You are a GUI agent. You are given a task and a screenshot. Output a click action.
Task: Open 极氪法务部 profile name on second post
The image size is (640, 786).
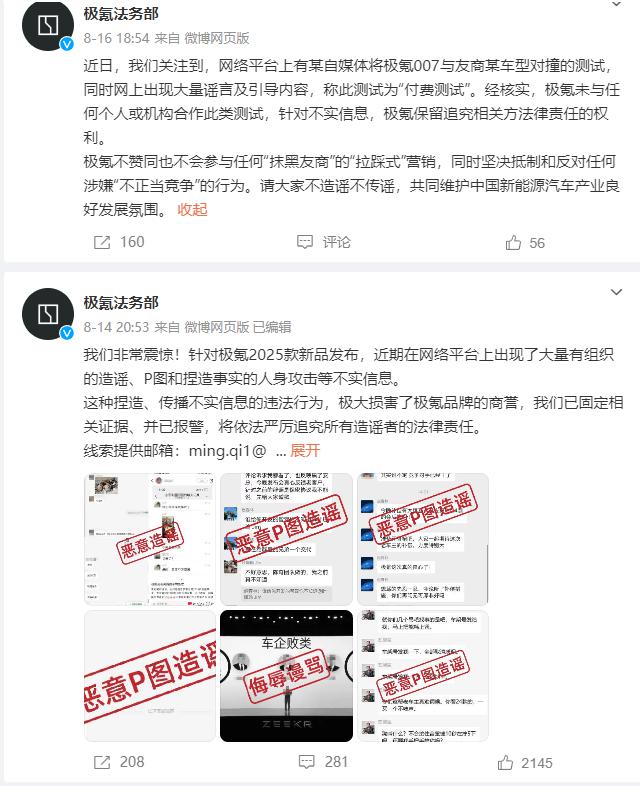click(121, 303)
